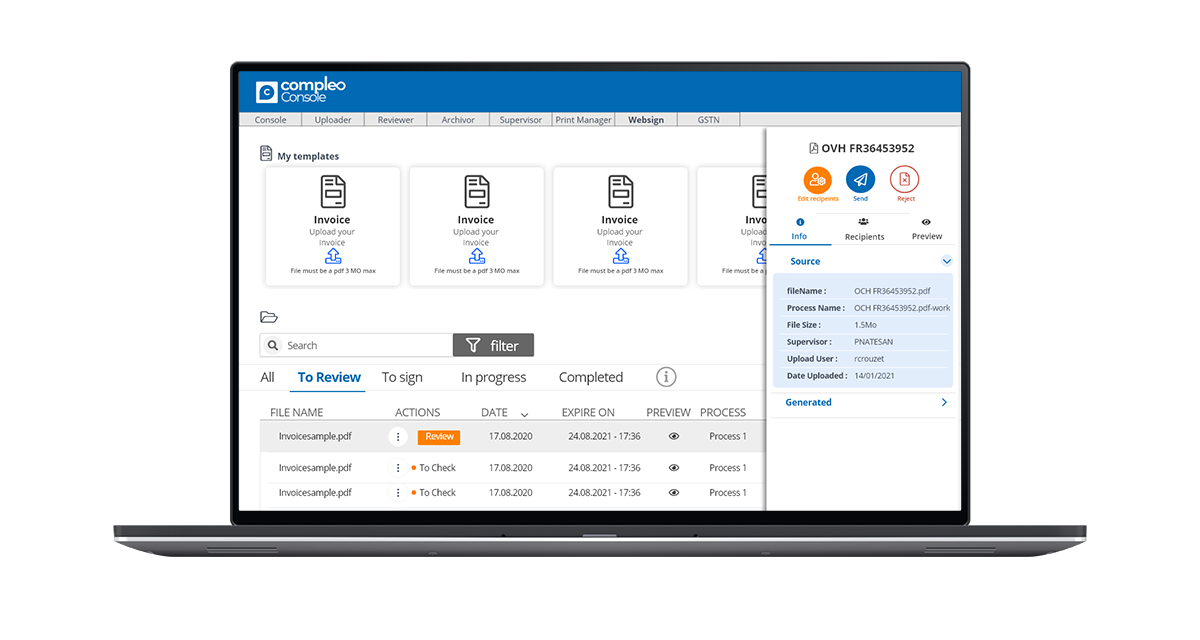Select the Websign tab
This screenshot has height=640, width=1200.
[646, 120]
